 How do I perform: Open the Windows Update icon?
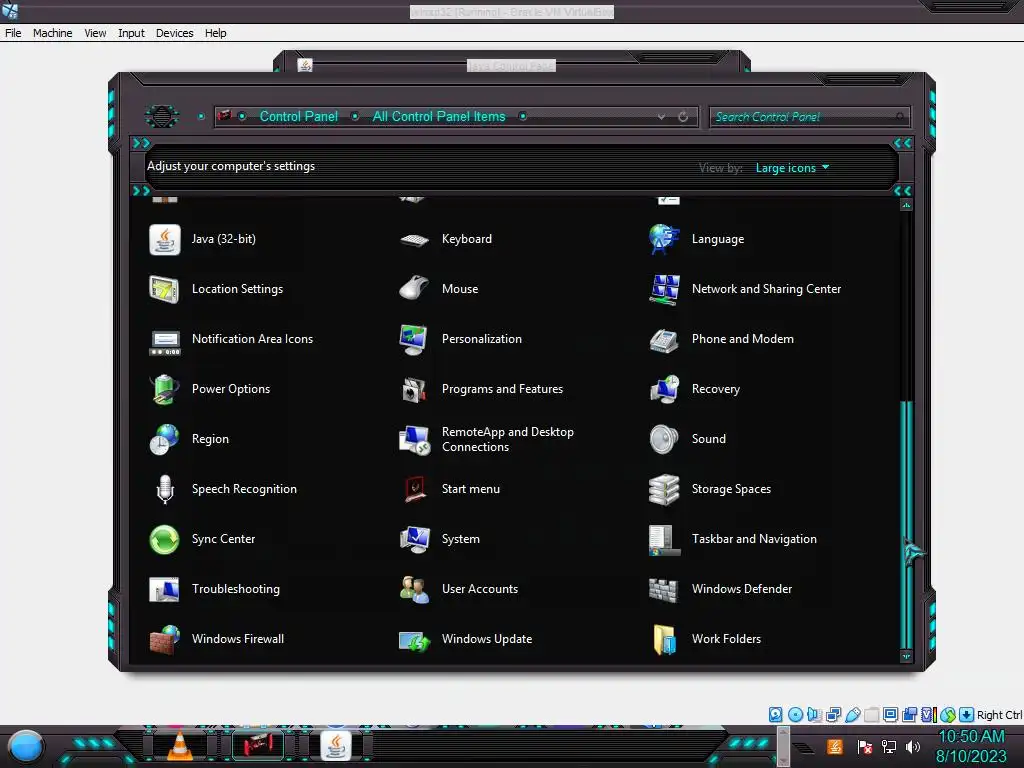414,640
